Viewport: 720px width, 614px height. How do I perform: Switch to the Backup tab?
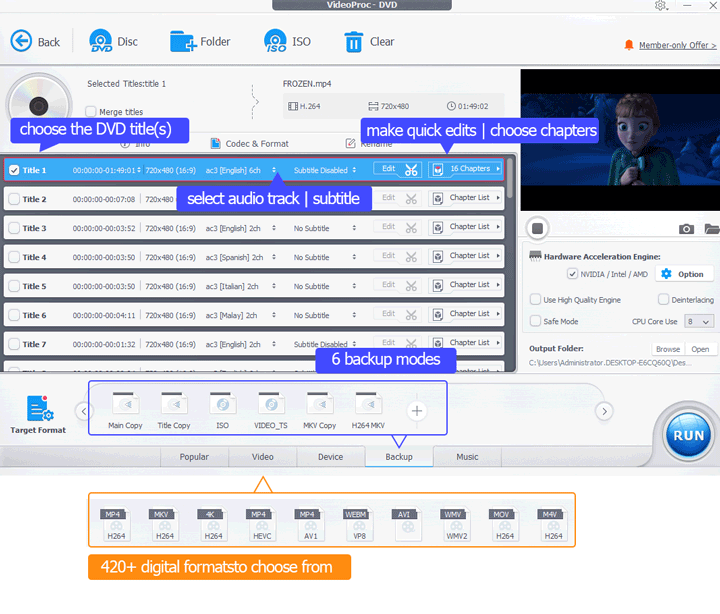399,457
